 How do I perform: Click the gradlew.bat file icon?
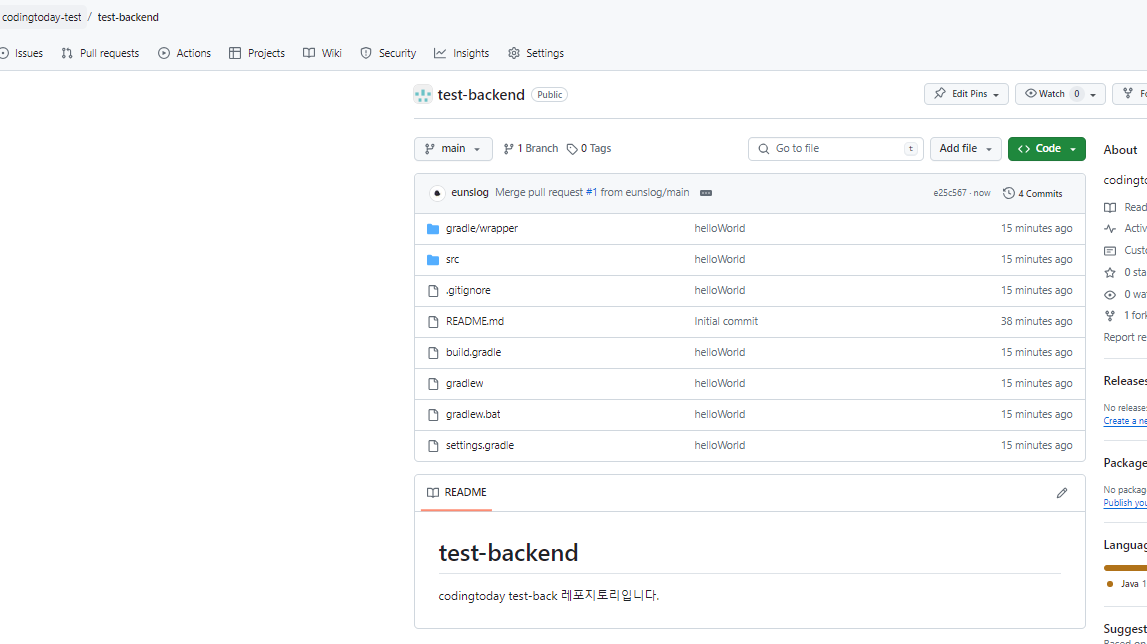point(433,415)
